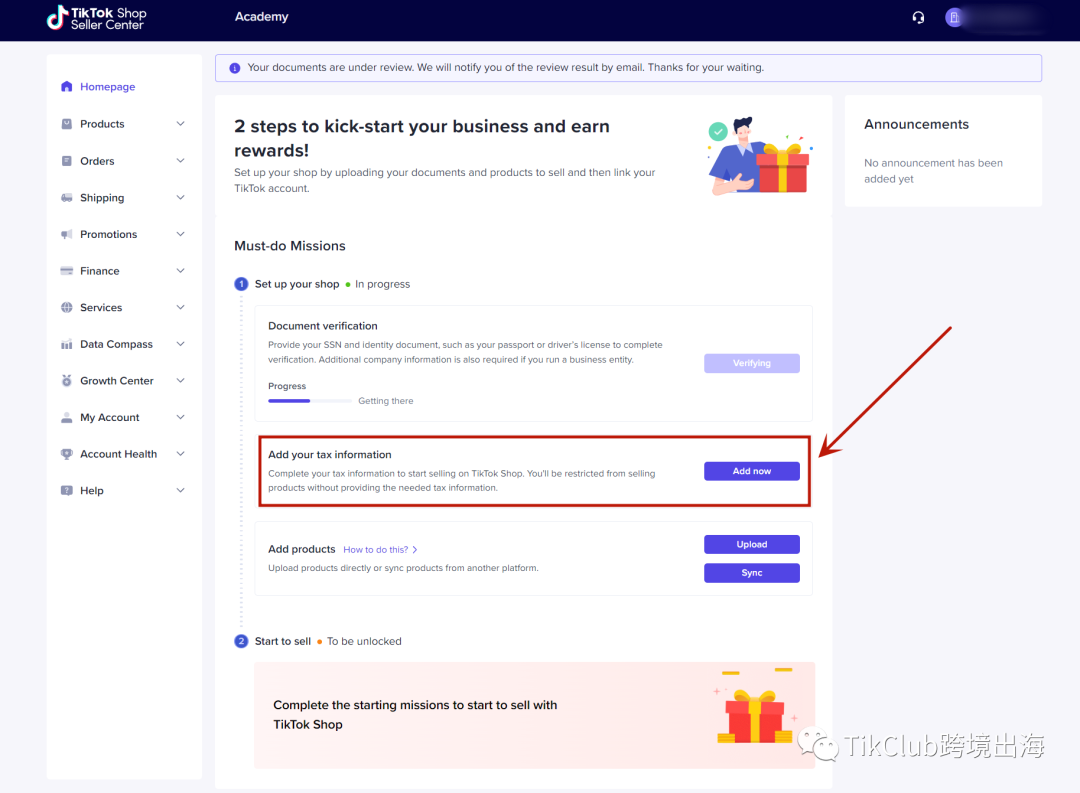Click the Homepage house icon
The height and width of the screenshot is (793, 1080).
(x=67, y=87)
